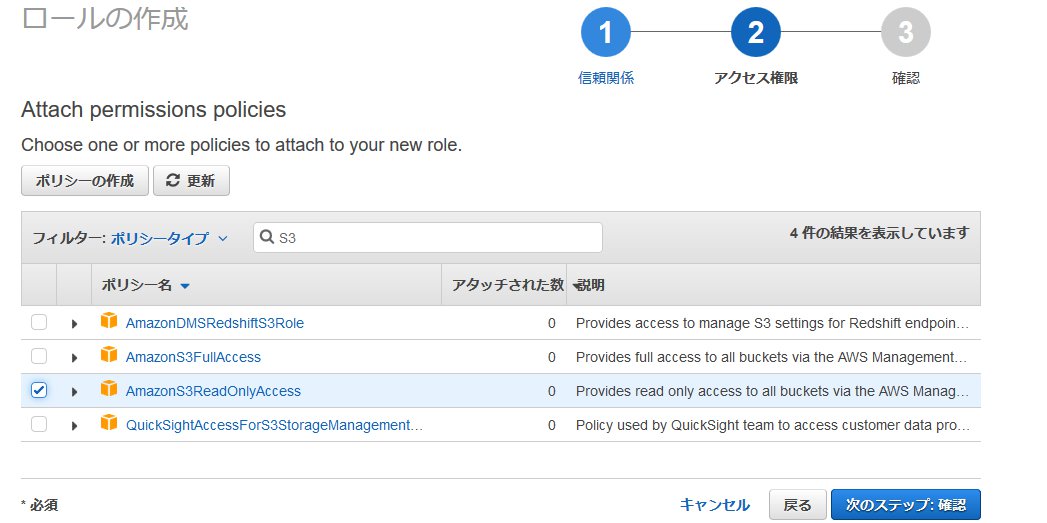Sort by ポリシー名 column header
The width and height of the screenshot is (1047, 523).
[145, 285]
